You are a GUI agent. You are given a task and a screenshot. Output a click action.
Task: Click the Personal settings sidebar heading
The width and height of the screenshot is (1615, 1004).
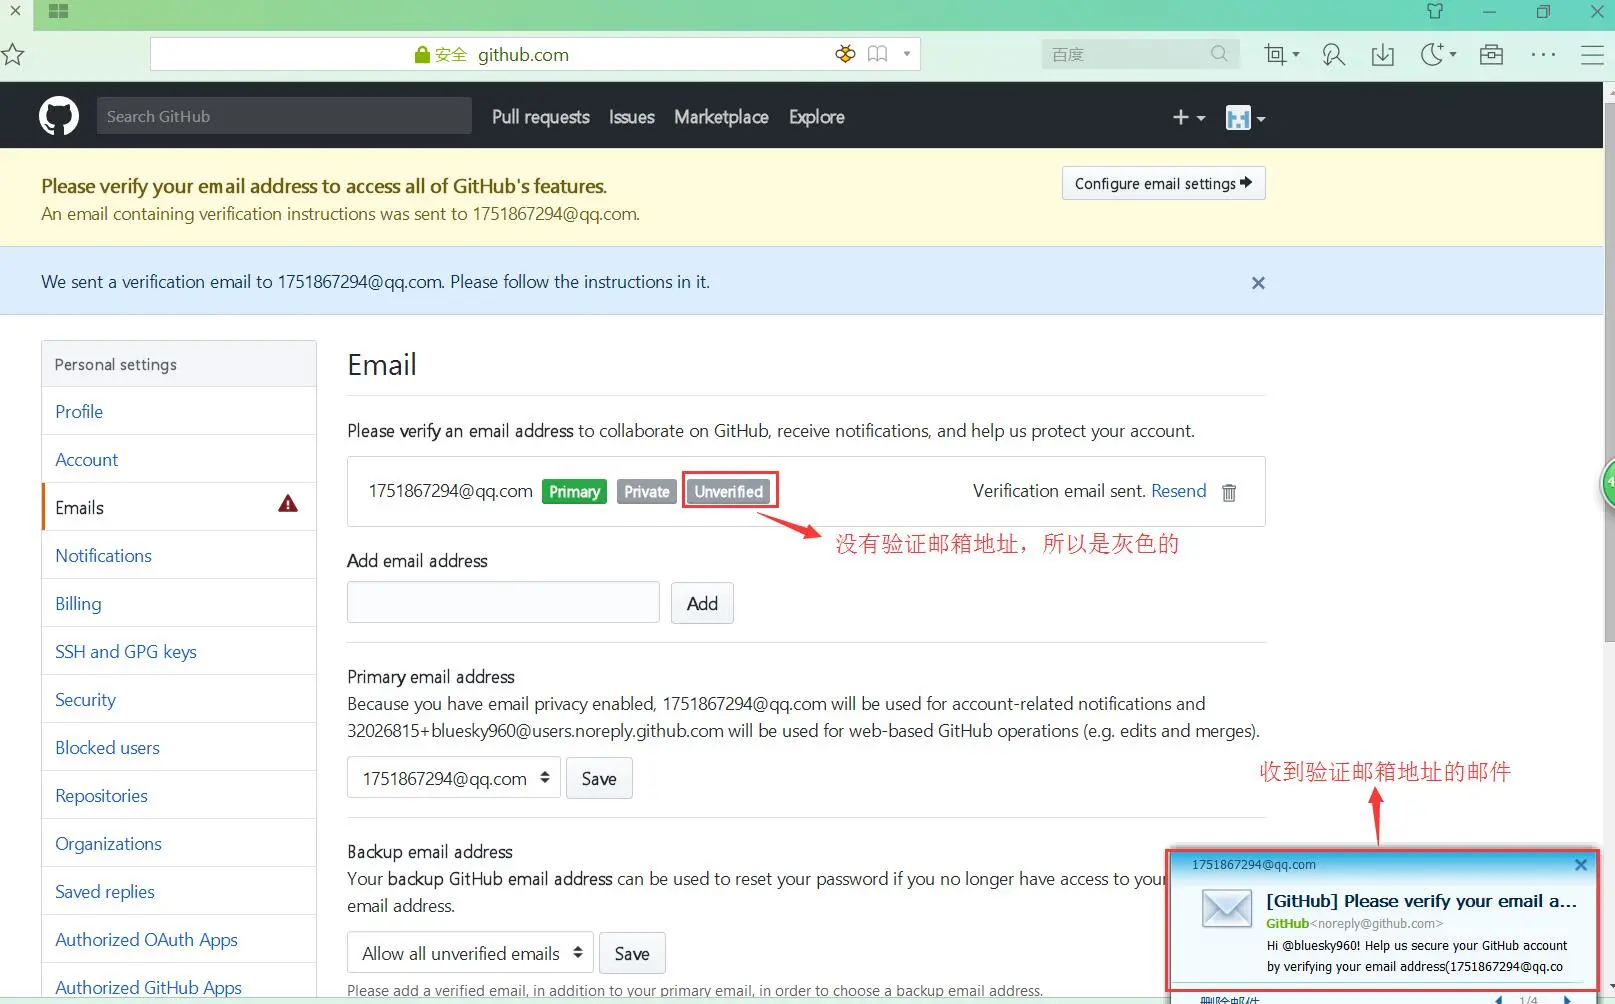(x=179, y=364)
